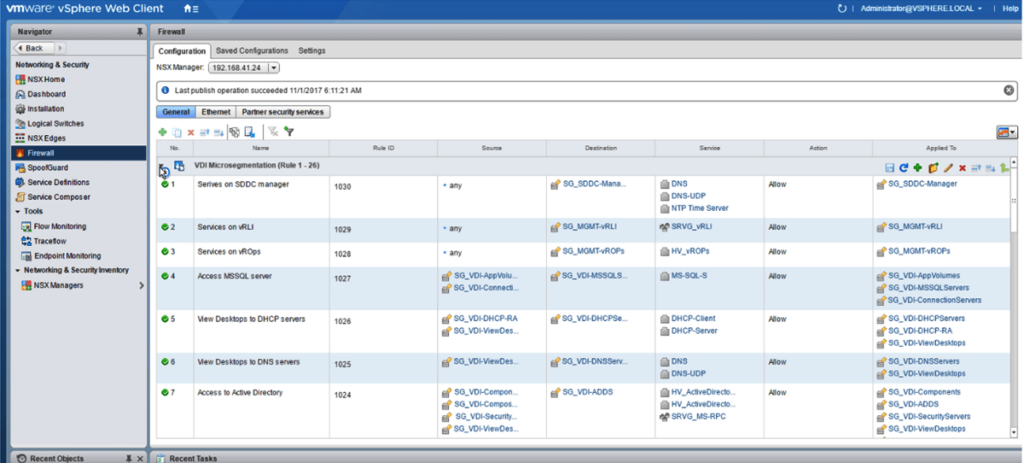This screenshot has width=1024, height=463.
Task: Click green add rule icon in VDI Microsegmentation row
Action: point(918,168)
